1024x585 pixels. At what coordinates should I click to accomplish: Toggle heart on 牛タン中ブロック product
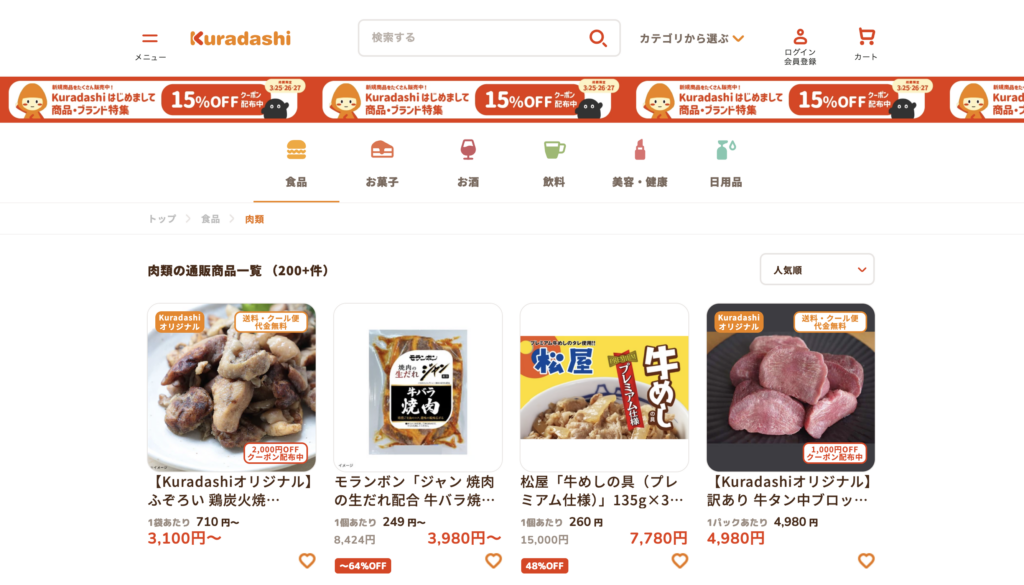[x=866, y=560]
